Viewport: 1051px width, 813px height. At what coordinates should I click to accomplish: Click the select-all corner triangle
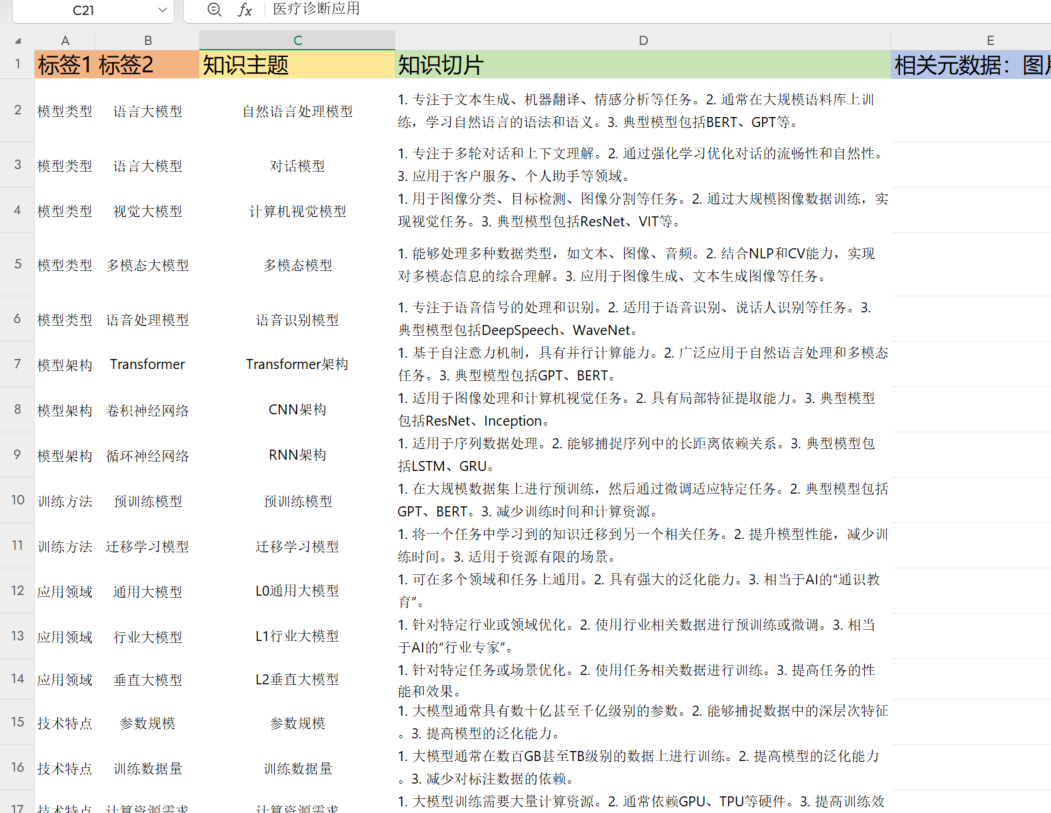click(17, 41)
